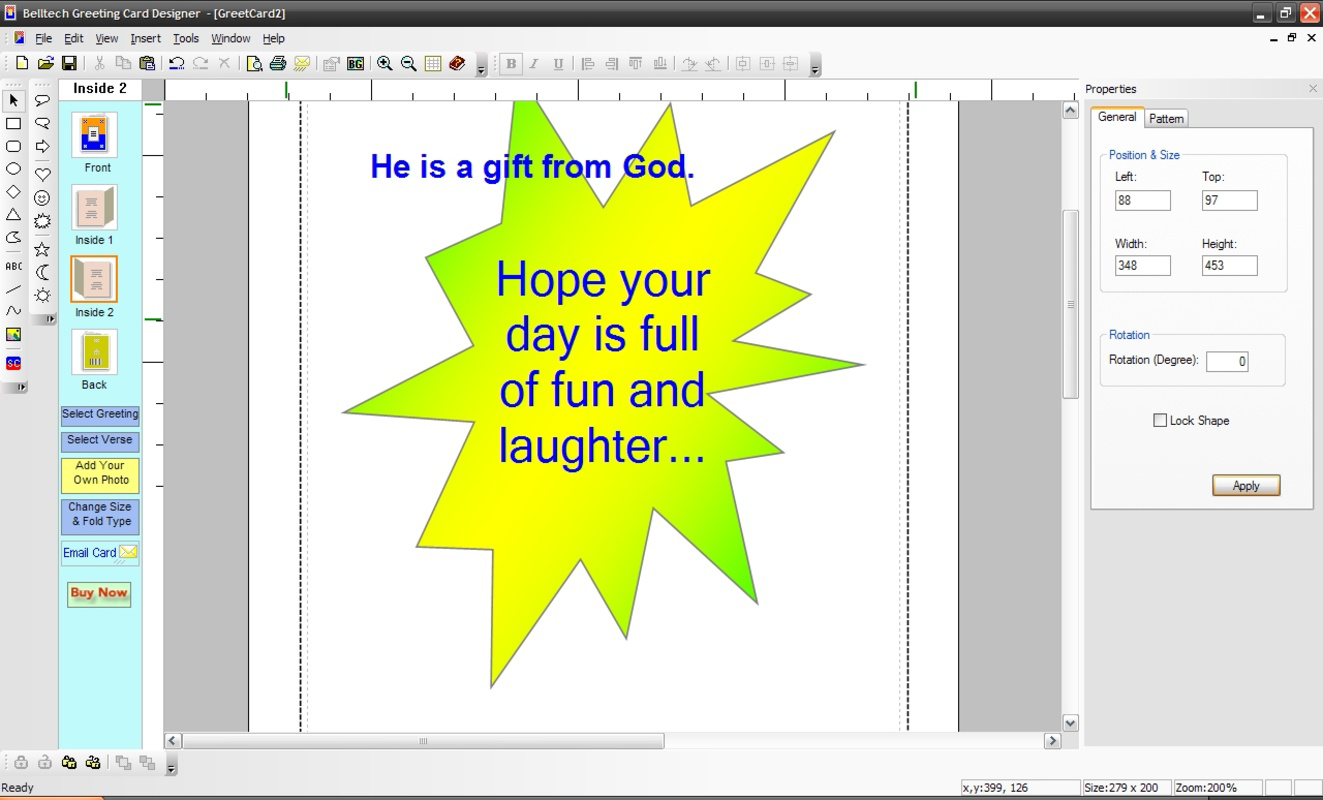Open the View menu
The image size is (1323, 800).
click(x=107, y=38)
